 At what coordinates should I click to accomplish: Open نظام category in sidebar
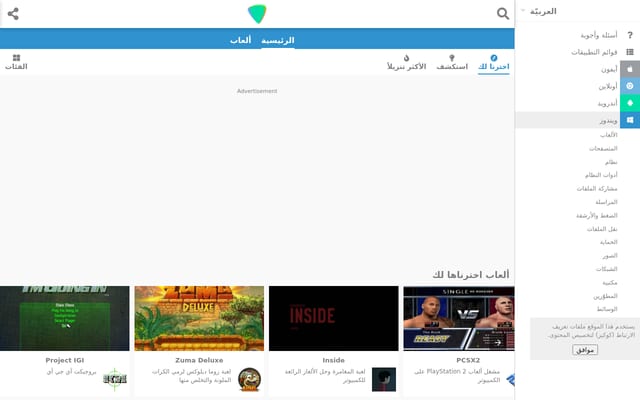(611, 162)
